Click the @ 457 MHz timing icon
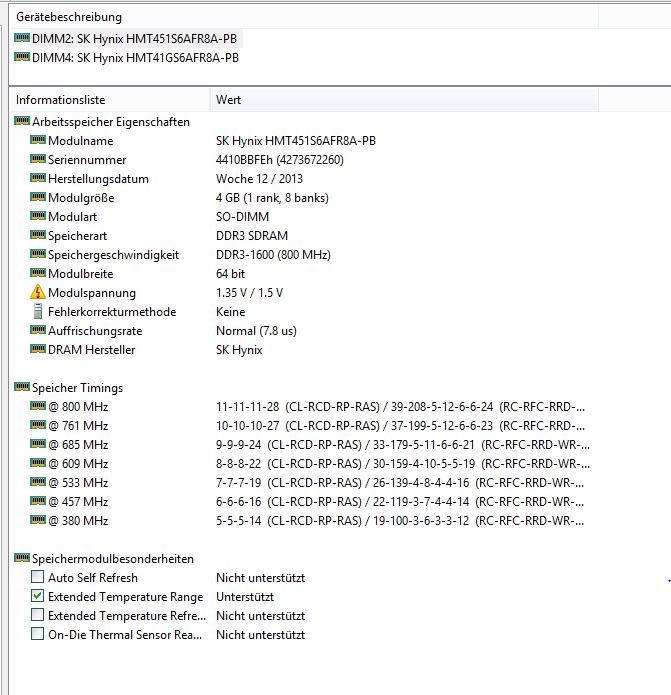The image size is (671, 695). coord(38,501)
